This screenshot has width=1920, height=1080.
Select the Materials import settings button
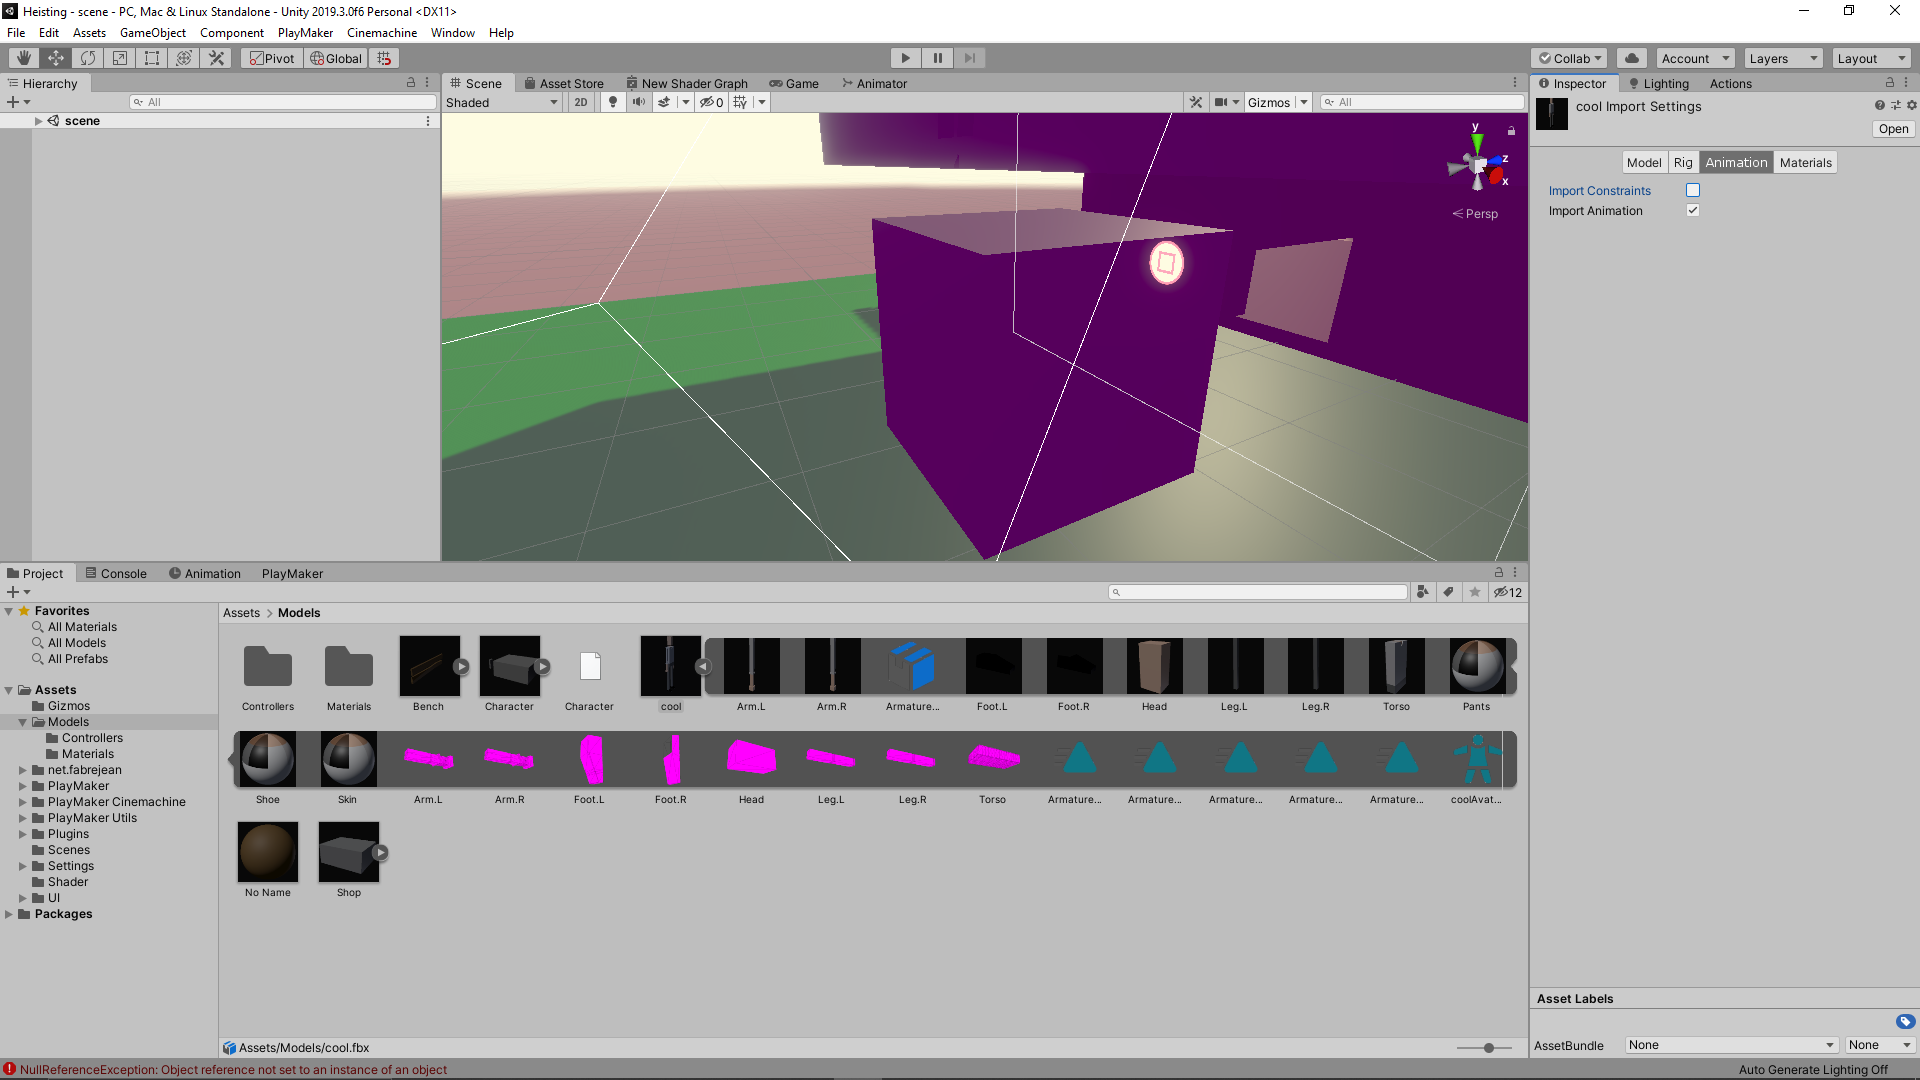[x=1805, y=162]
